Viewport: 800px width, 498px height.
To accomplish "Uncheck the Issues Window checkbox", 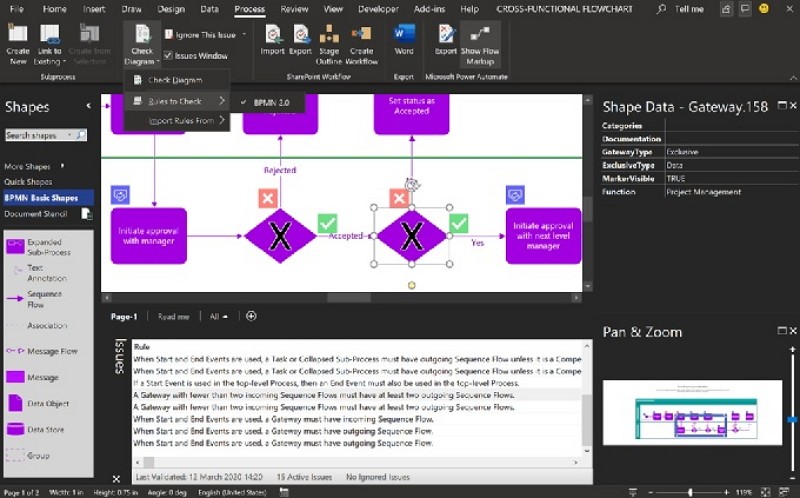I will click(x=168, y=56).
